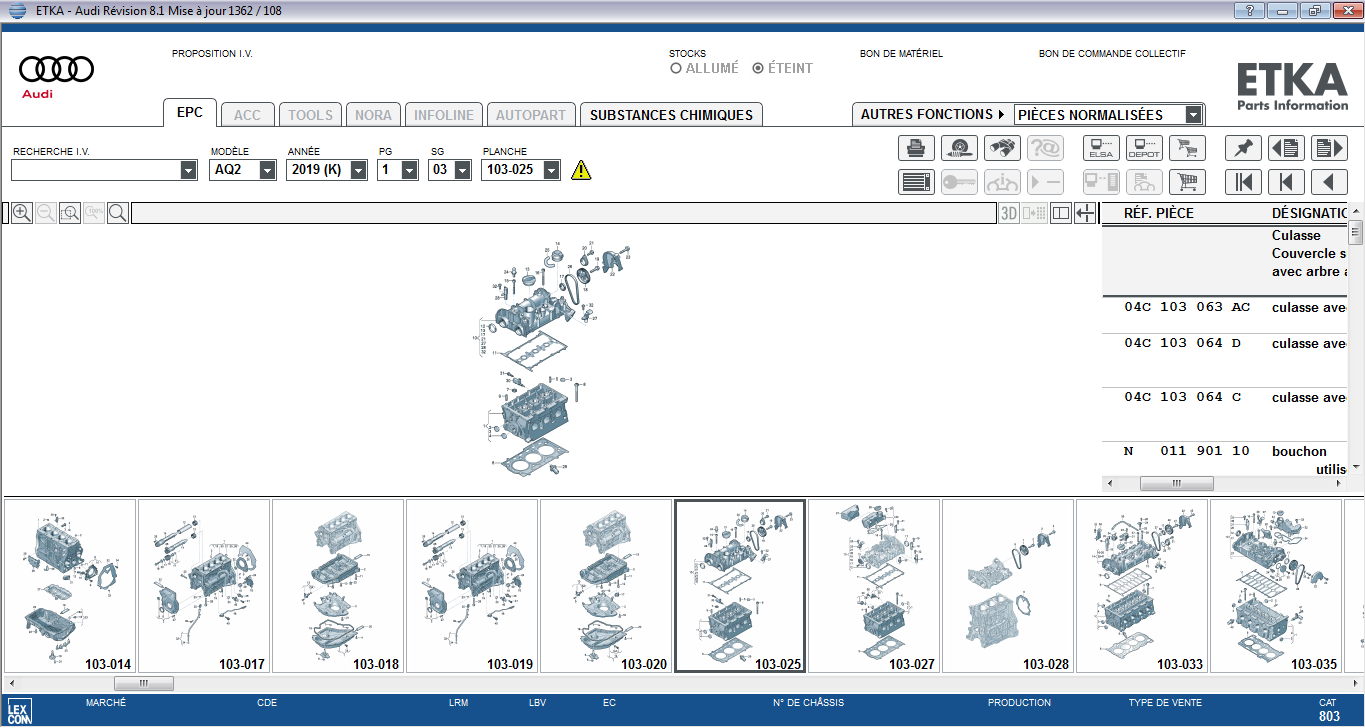Image resolution: width=1365 pixels, height=728 pixels.
Task: Open thumbnail 103-017
Action: tap(204, 586)
